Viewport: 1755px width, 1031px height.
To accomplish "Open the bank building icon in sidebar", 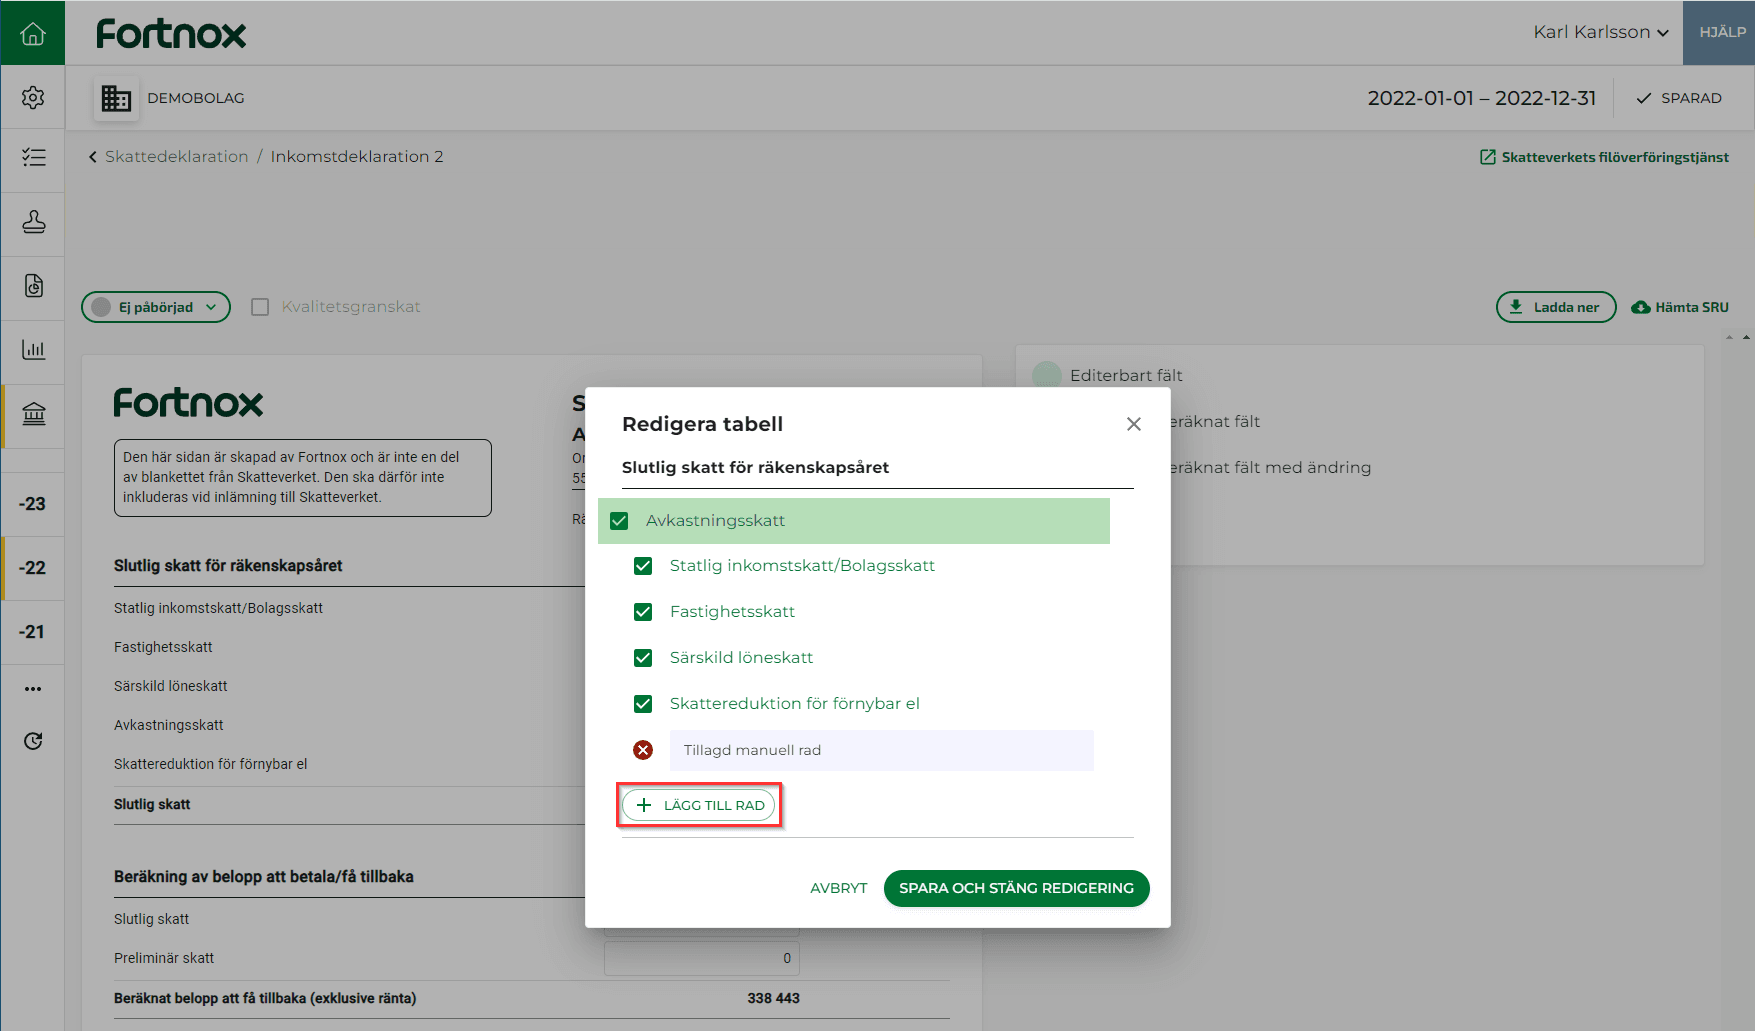I will pos(33,413).
